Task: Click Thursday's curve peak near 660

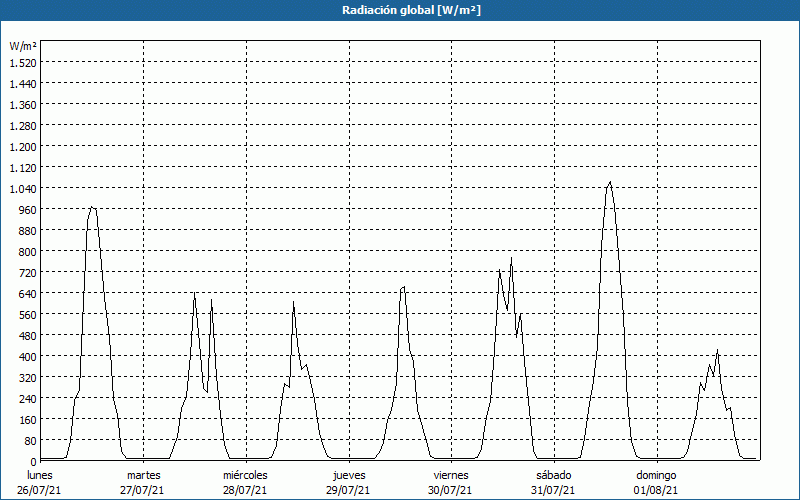Action: pyautogui.click(x=403, y=288)
